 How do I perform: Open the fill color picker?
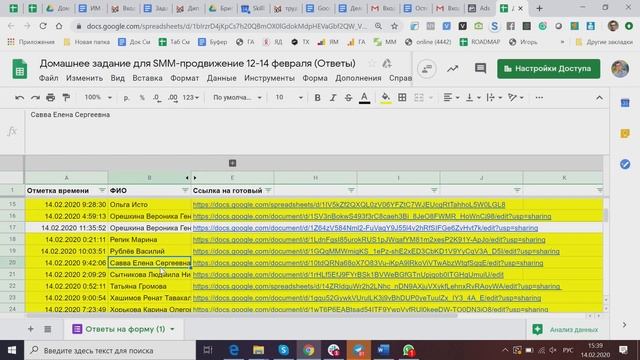385,98
